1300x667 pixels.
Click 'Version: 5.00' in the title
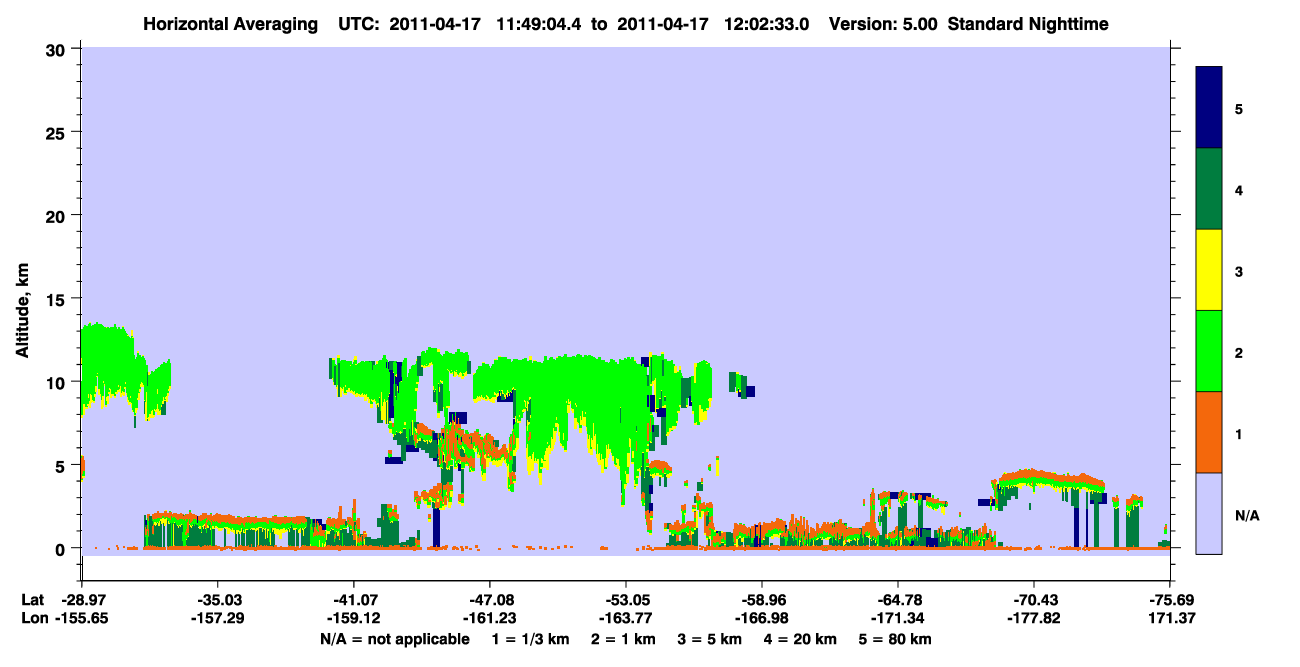click(x=882, y=24)
